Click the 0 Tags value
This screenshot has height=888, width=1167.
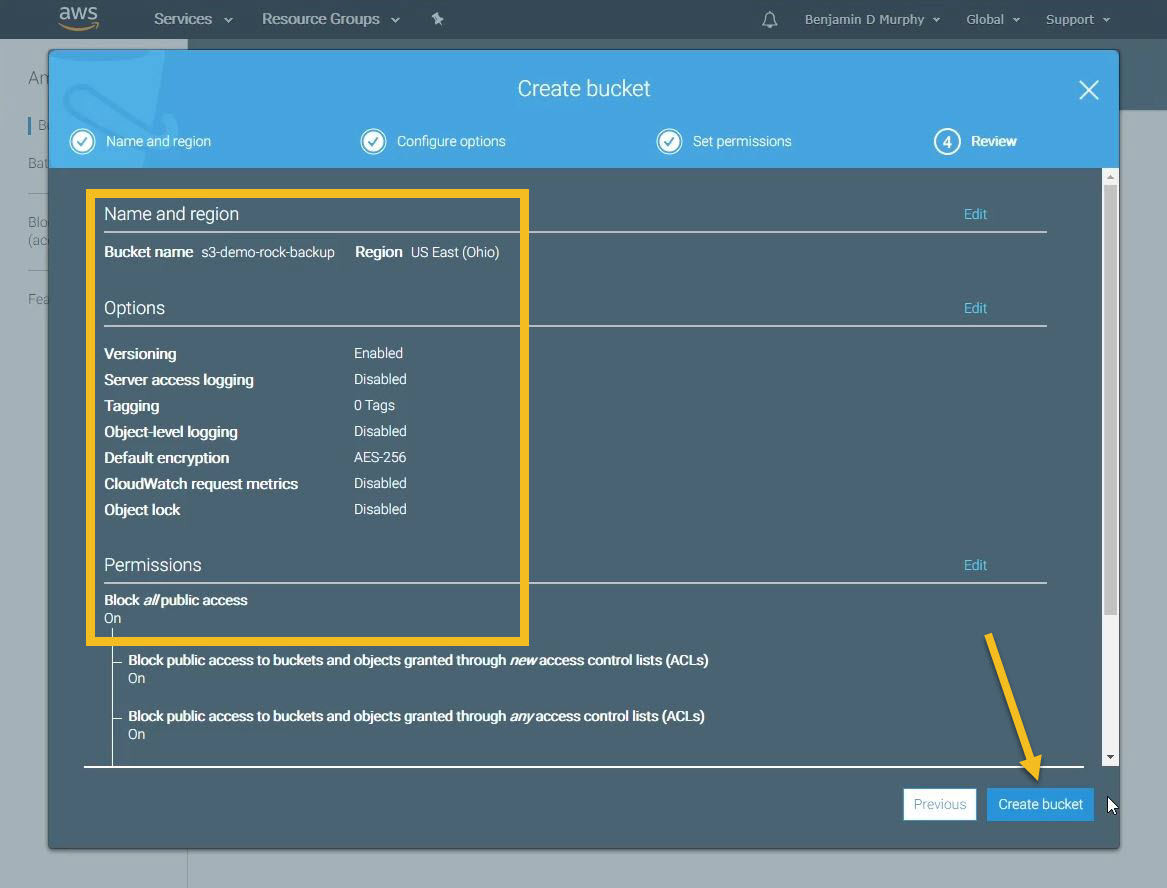point(374,405)
